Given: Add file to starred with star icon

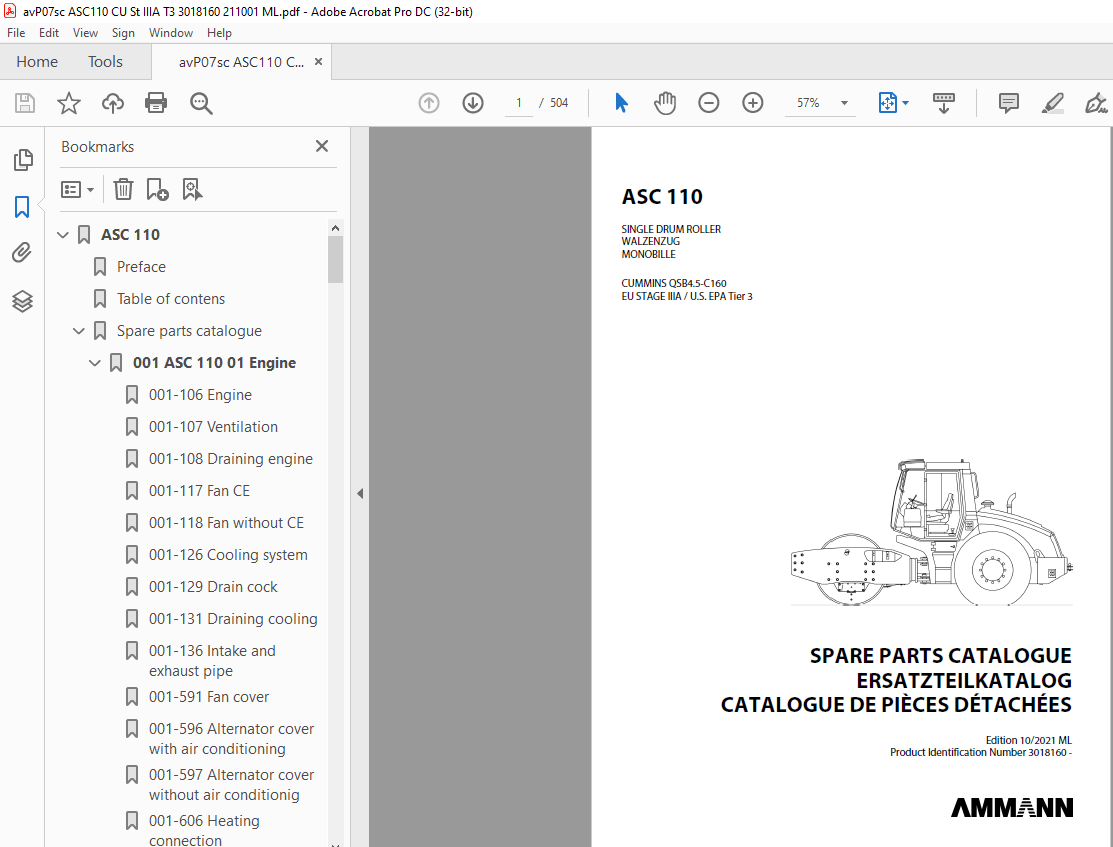Looking at the screenshot, I should point(69,103).
